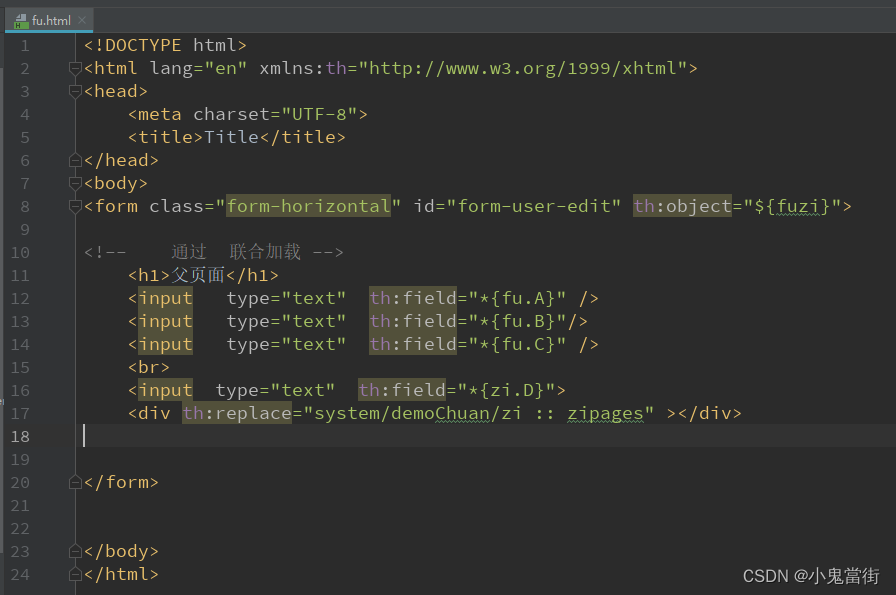This screenshot has width=896, height=595.
Task: Click the zipages fragment name
Action: [605, 413]
